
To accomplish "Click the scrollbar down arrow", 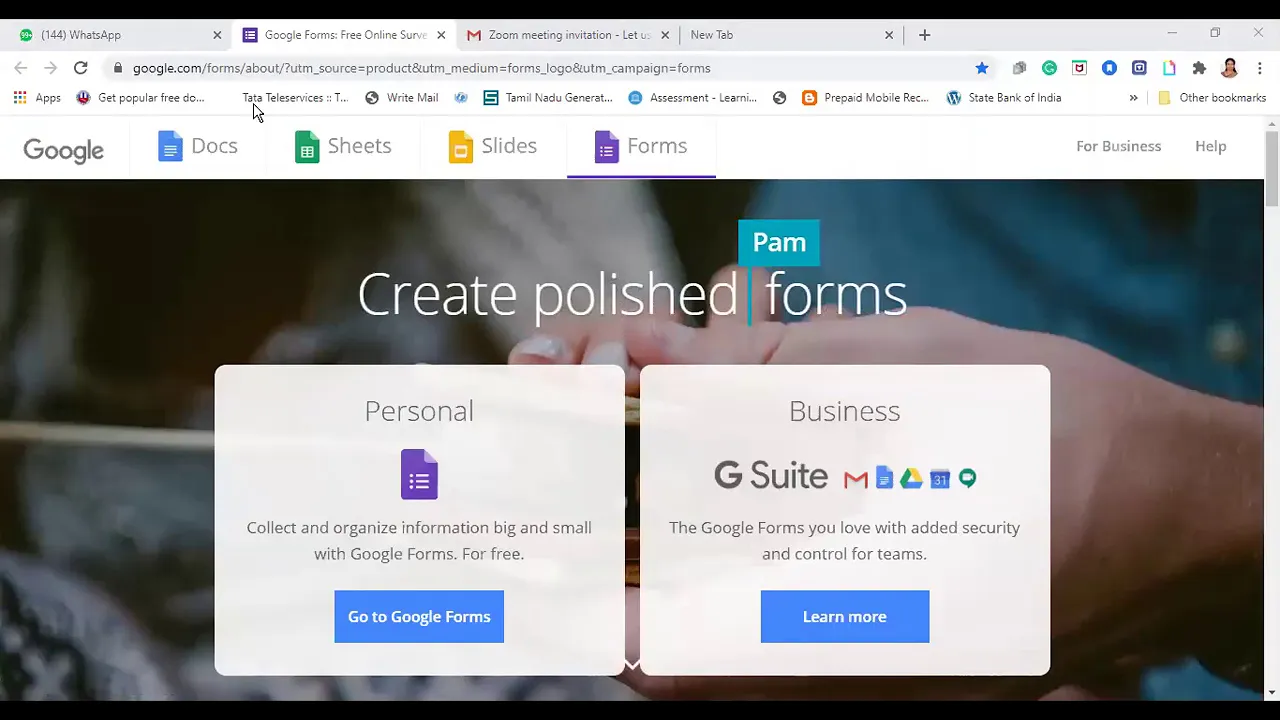I will click(1272, 692).
